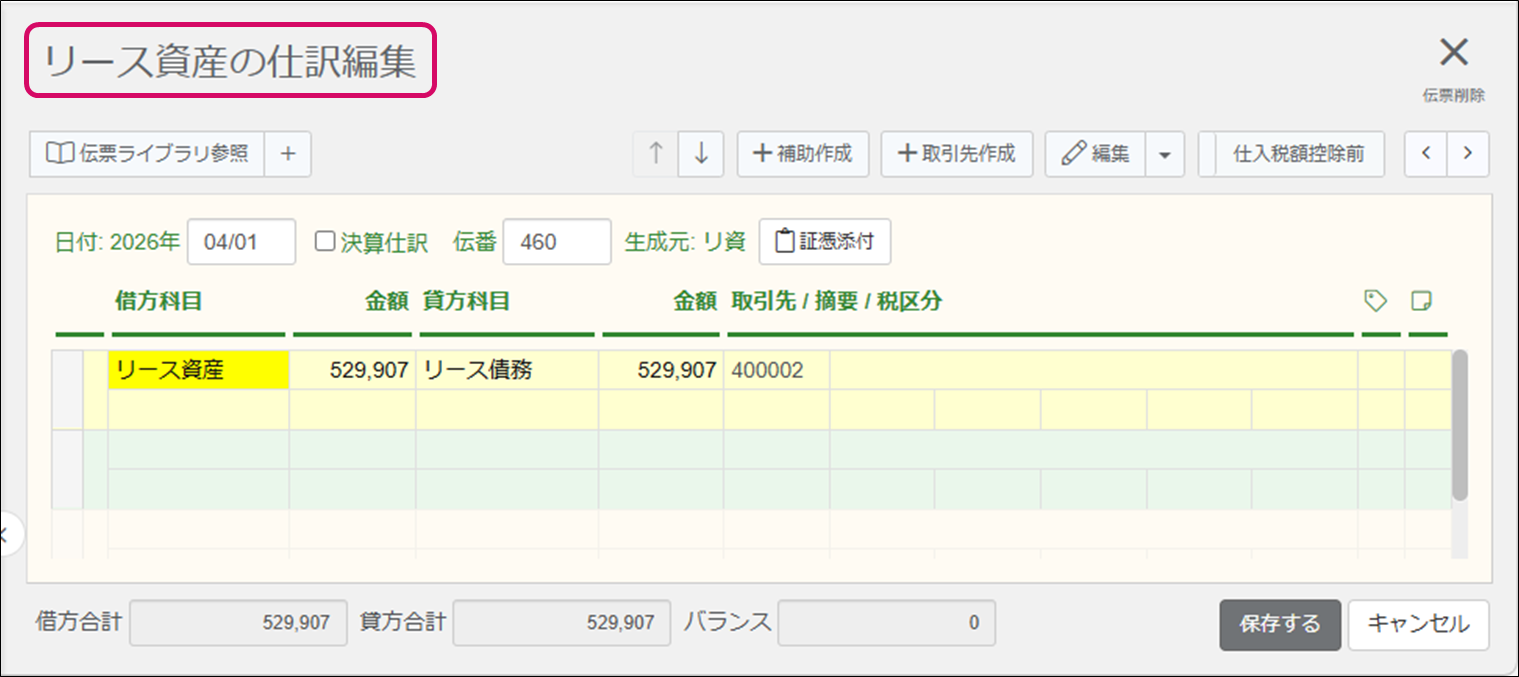
Task: Go to next voucher with right chevron
Action: [x=1467, y=154]
